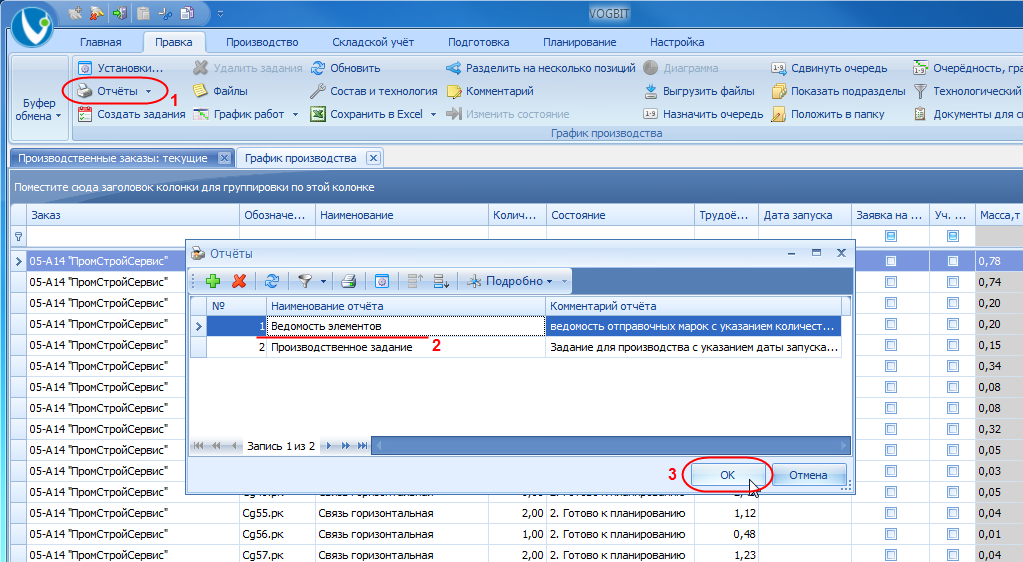Toggle the filter-row checkbox under Заявка на column
Image resolution: width=1023 pixels, height=562 pixels.
[x=891, y=236]
